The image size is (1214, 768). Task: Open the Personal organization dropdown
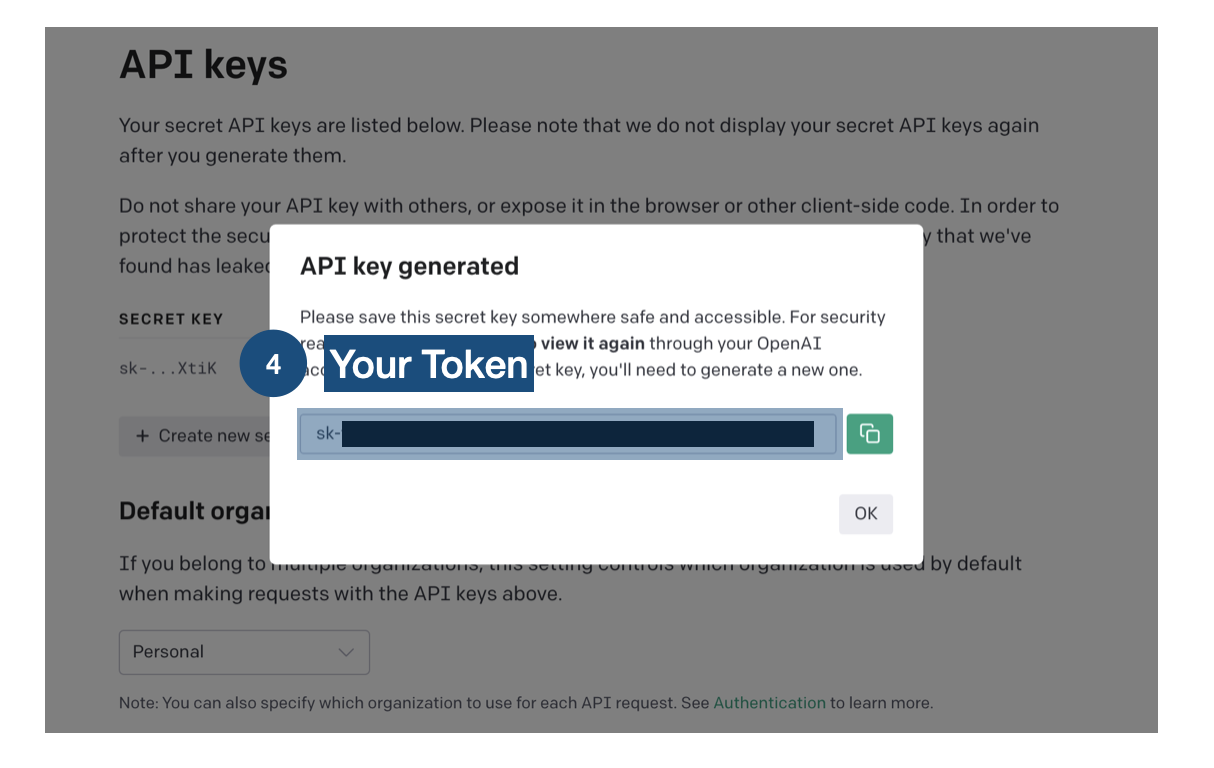(x=244, y=652)
